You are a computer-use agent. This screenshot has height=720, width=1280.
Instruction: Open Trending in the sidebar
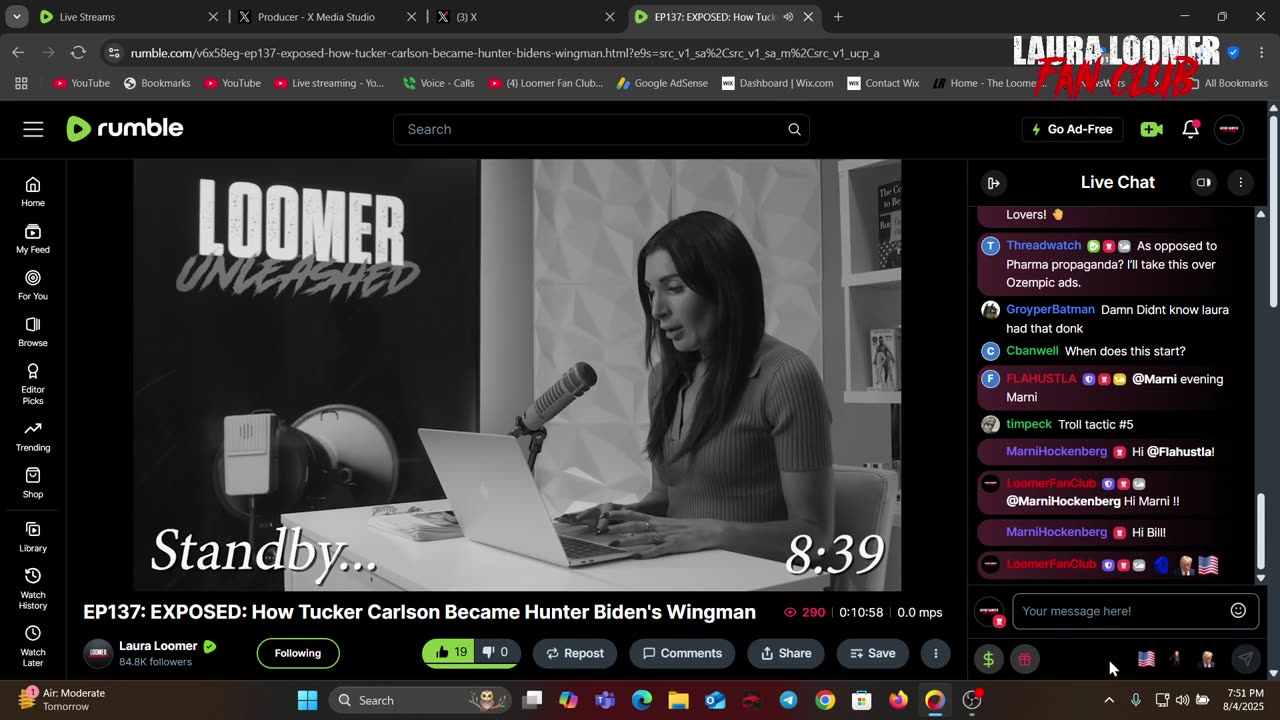(33, 437)
